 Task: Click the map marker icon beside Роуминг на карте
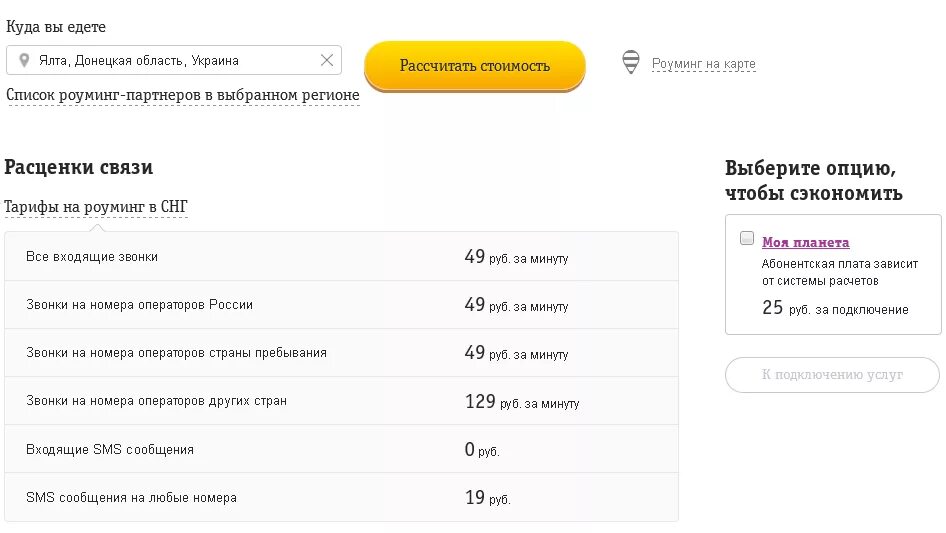(631, 62)
